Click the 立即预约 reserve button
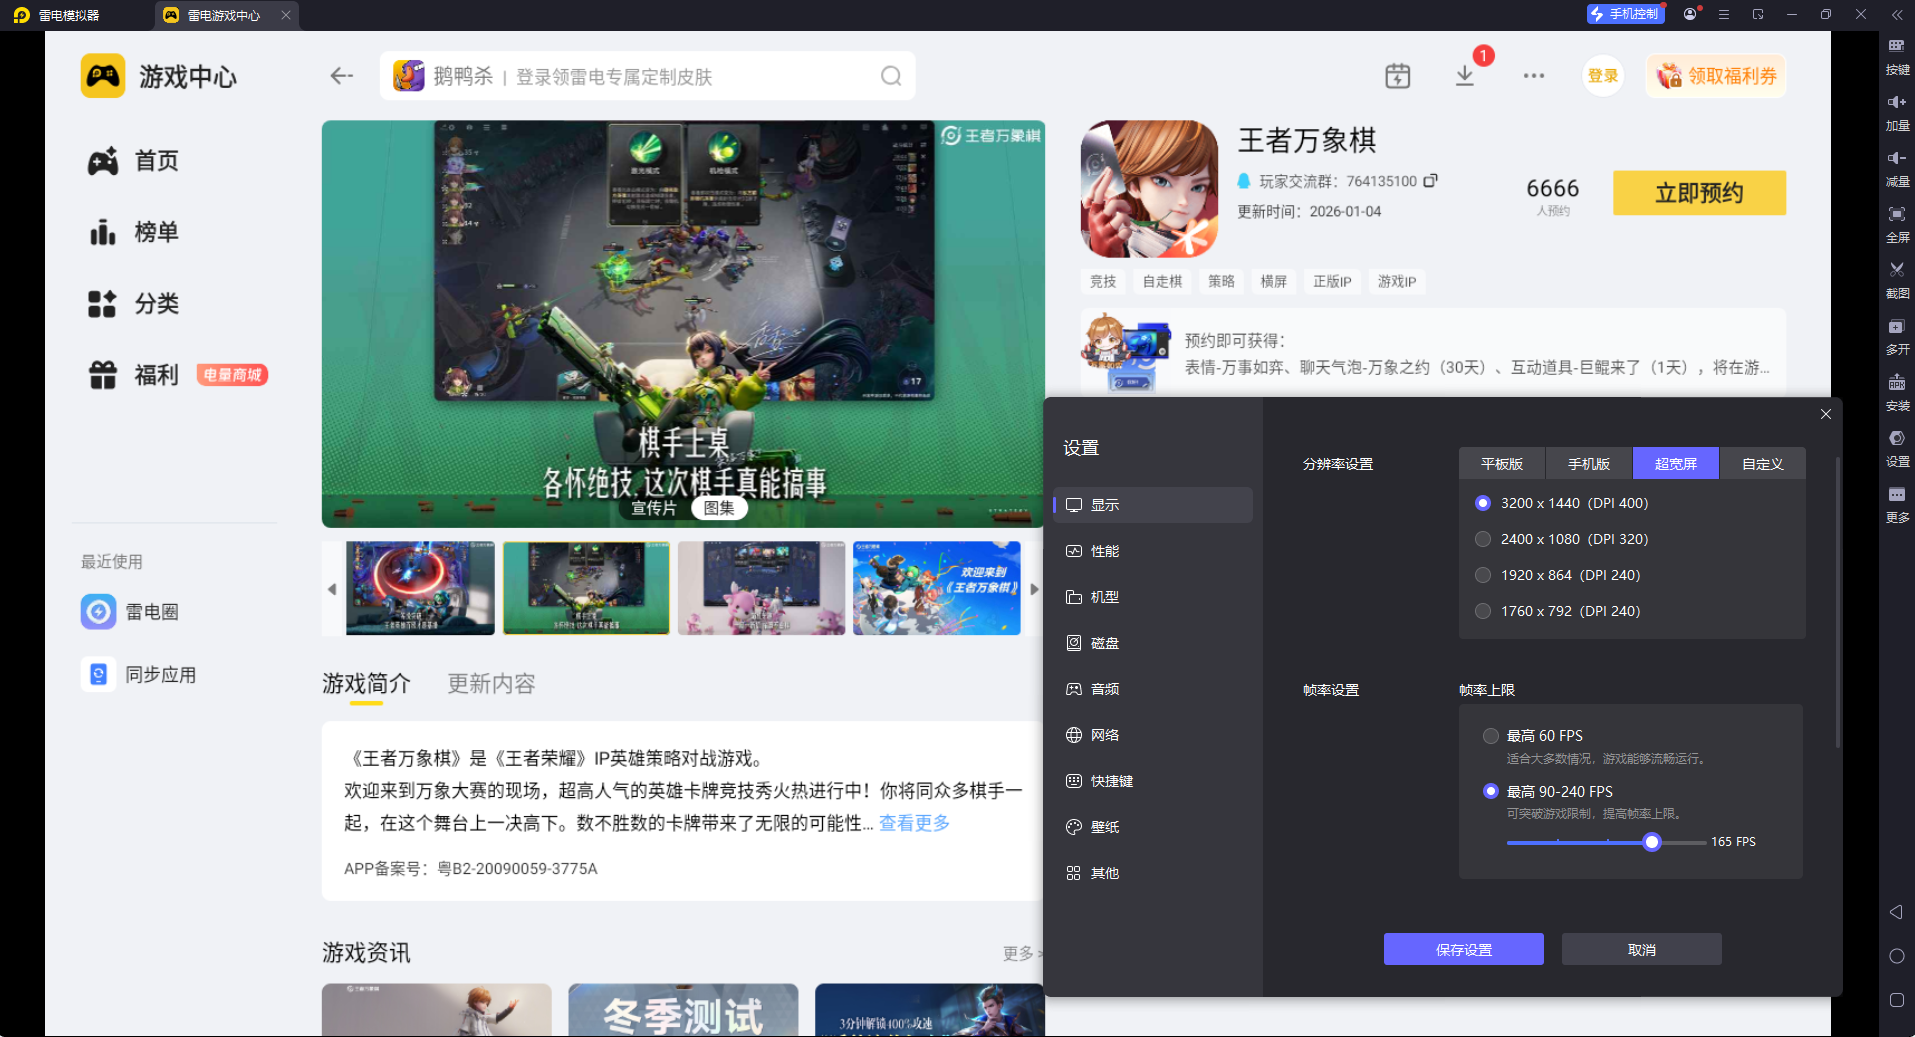This screenshot has height=1037, width=1915. (1699, 192)
